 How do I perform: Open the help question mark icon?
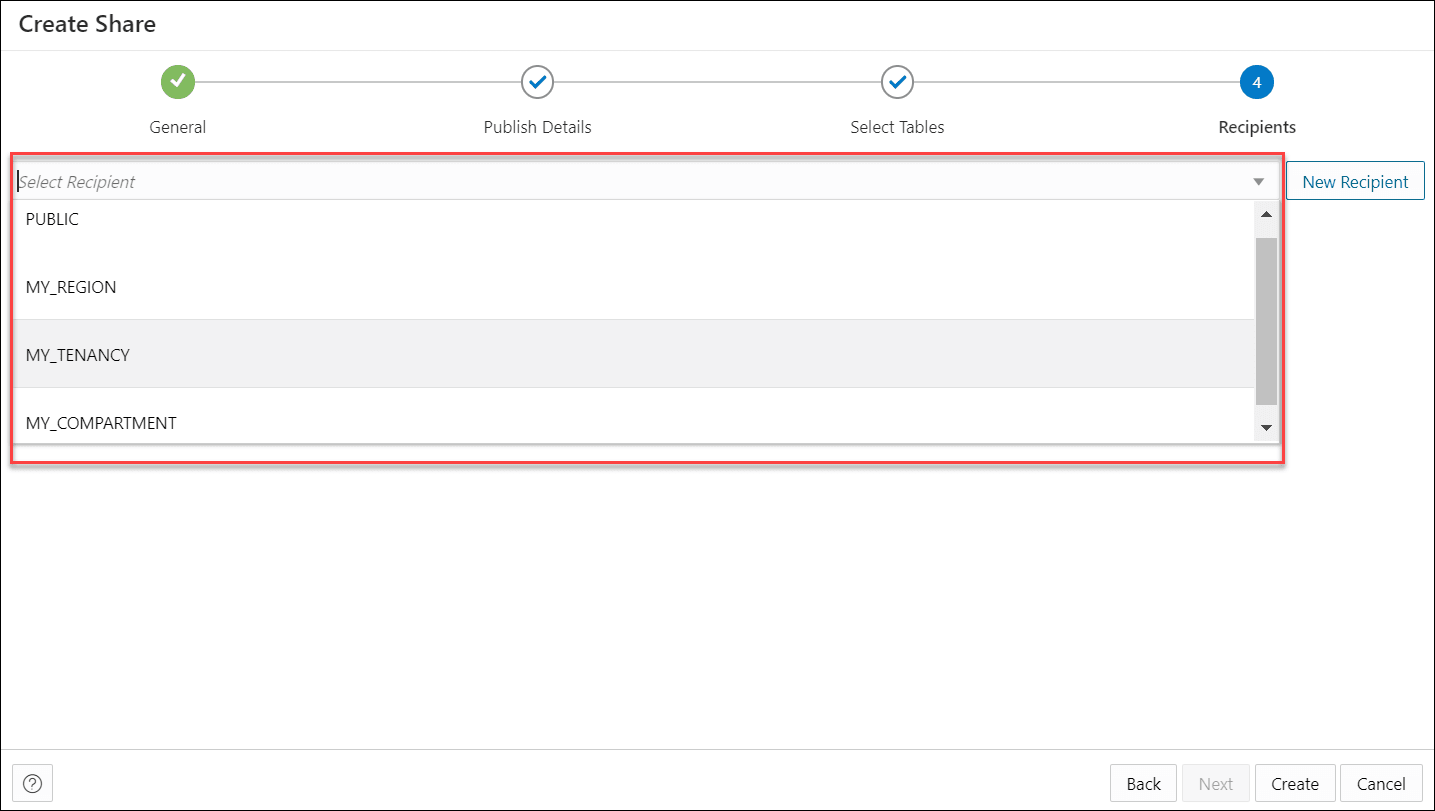click(x=32, y=783)
